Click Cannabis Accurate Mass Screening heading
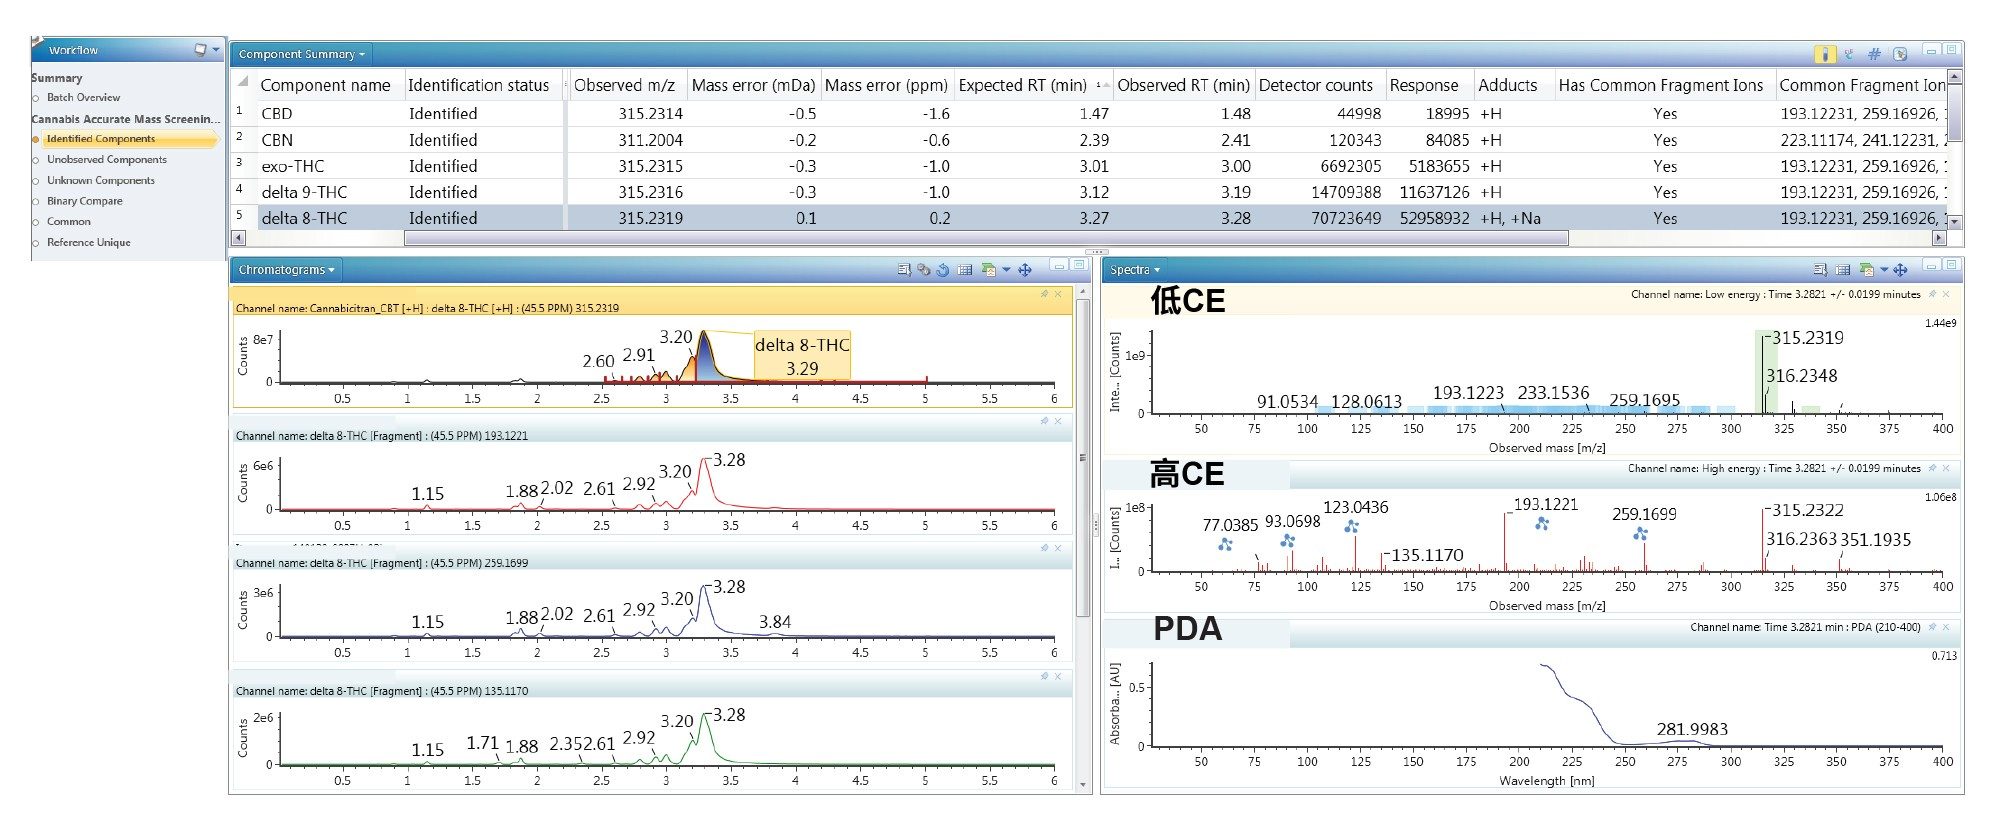2000x828 pixels. coord(126,119)
